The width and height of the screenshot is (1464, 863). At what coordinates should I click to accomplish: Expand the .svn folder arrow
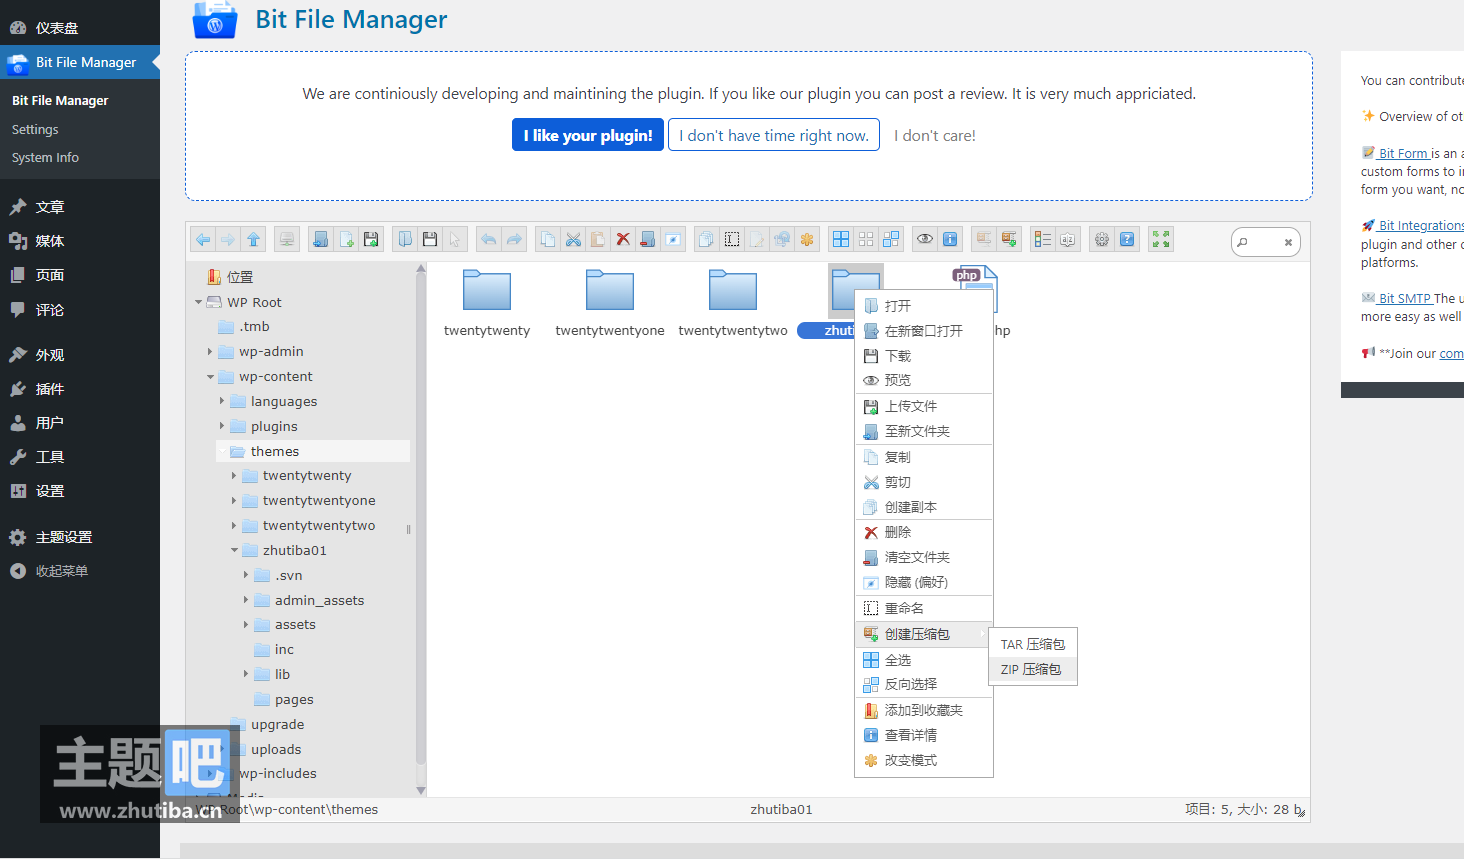(x=246, y=575)
